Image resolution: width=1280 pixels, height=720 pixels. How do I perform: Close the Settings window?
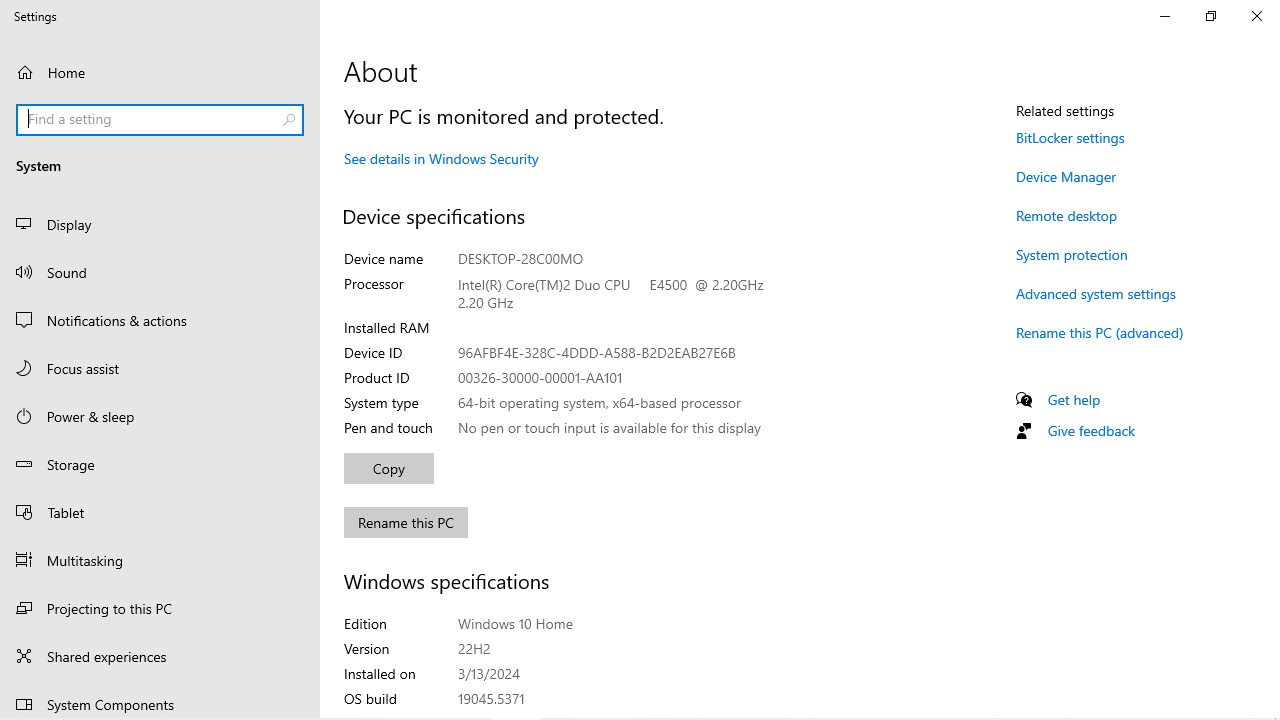(x=1257, y=16)
